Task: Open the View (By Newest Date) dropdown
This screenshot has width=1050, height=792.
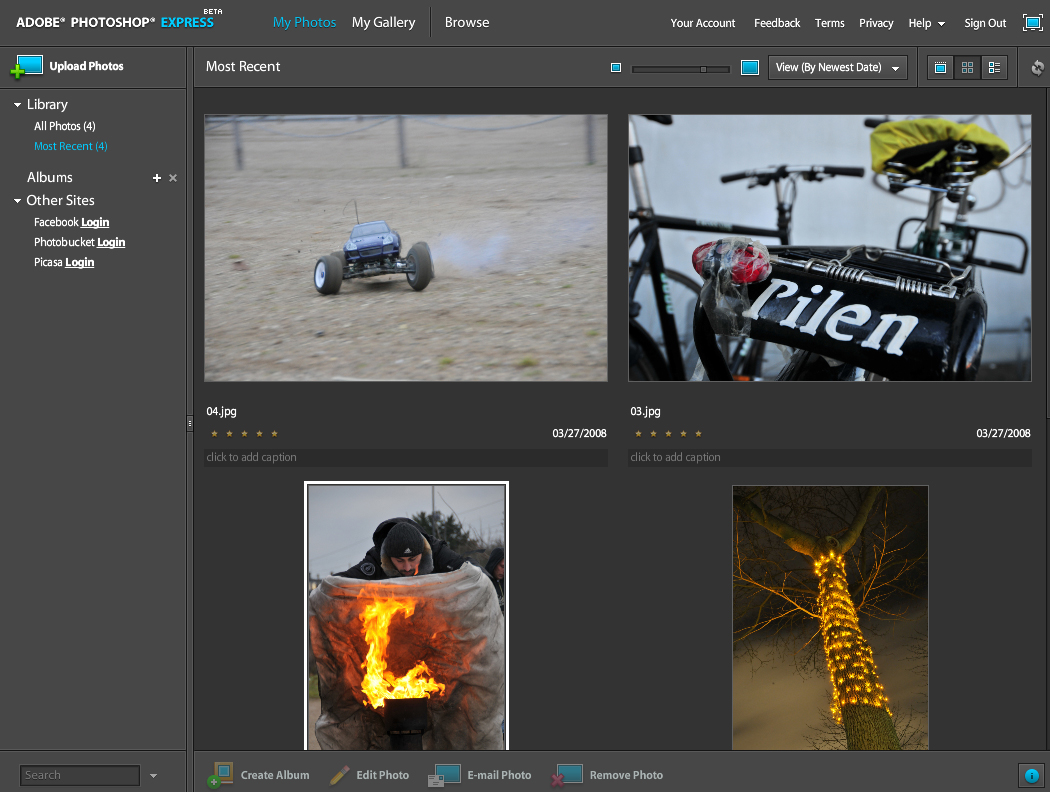Action: pyautogui.click(x=837, y=68)
